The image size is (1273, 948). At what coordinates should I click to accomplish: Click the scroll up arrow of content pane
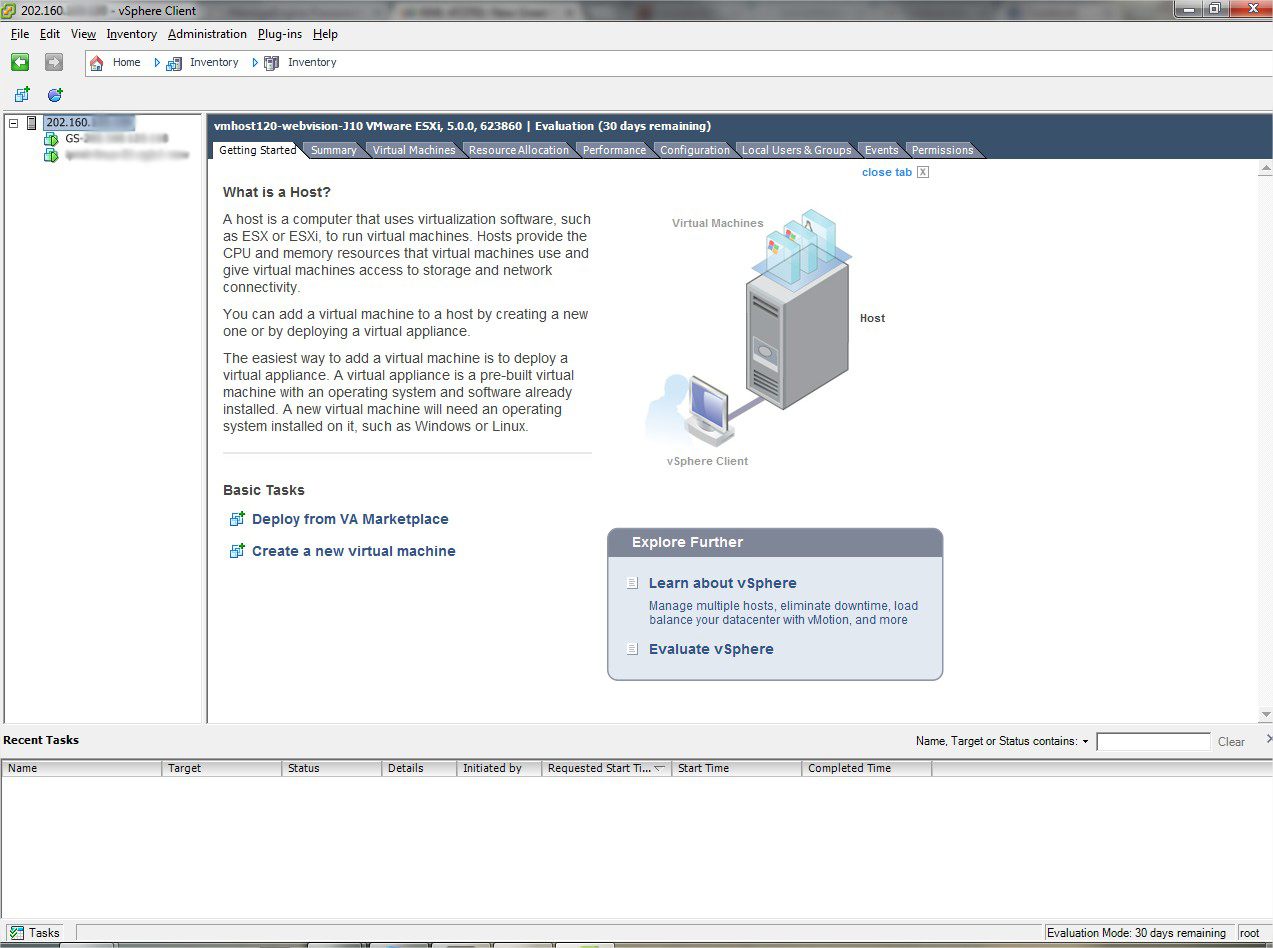pyautogui.click(x=1266, y=168)
